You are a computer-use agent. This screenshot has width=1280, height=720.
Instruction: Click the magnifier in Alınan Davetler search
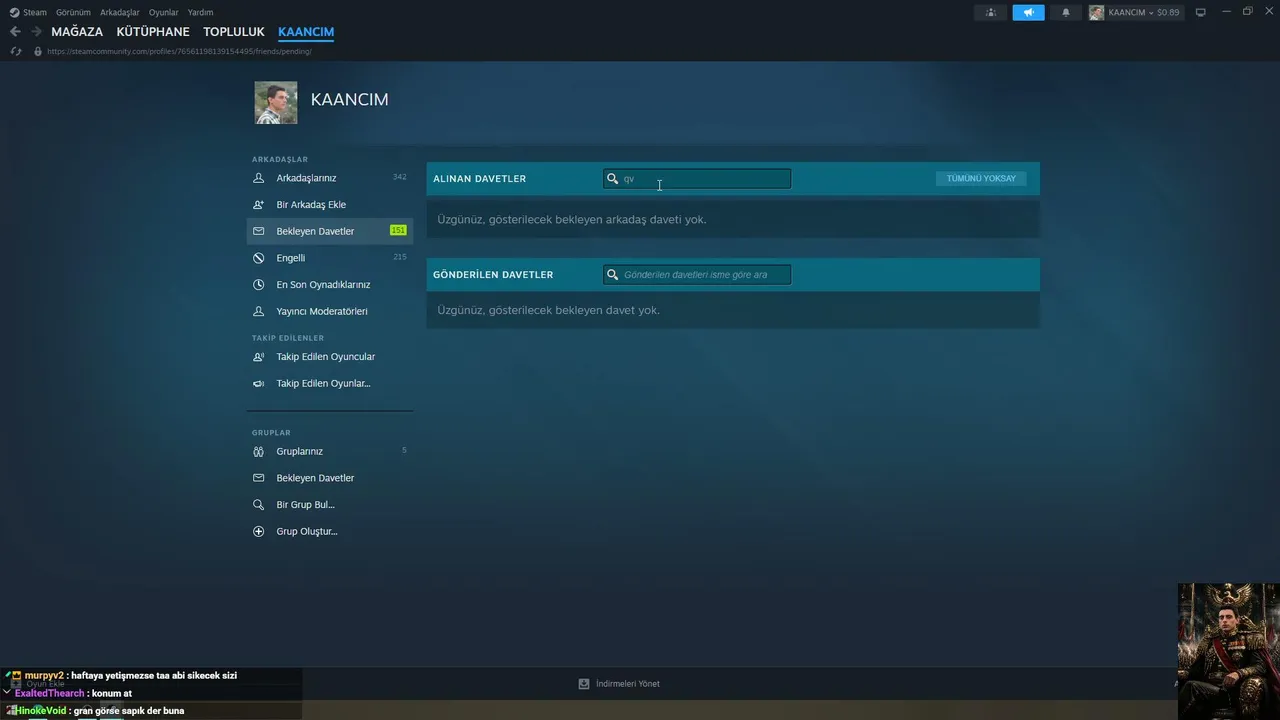pyautogui.click(x=613, y=179)
